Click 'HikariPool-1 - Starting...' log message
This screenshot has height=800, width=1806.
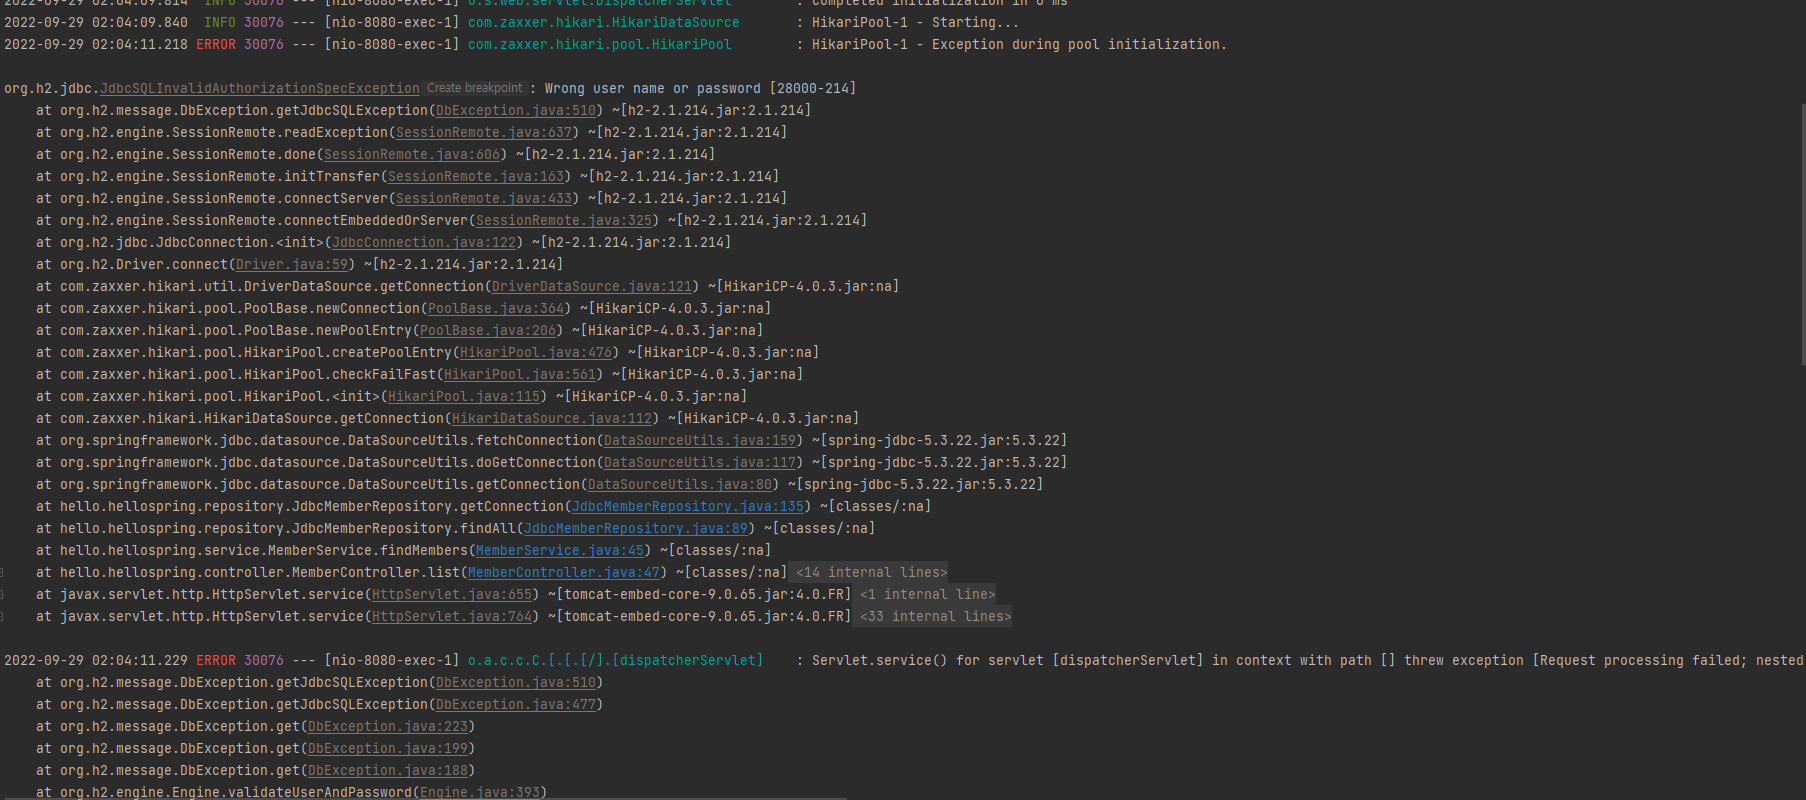coord(916,22)
